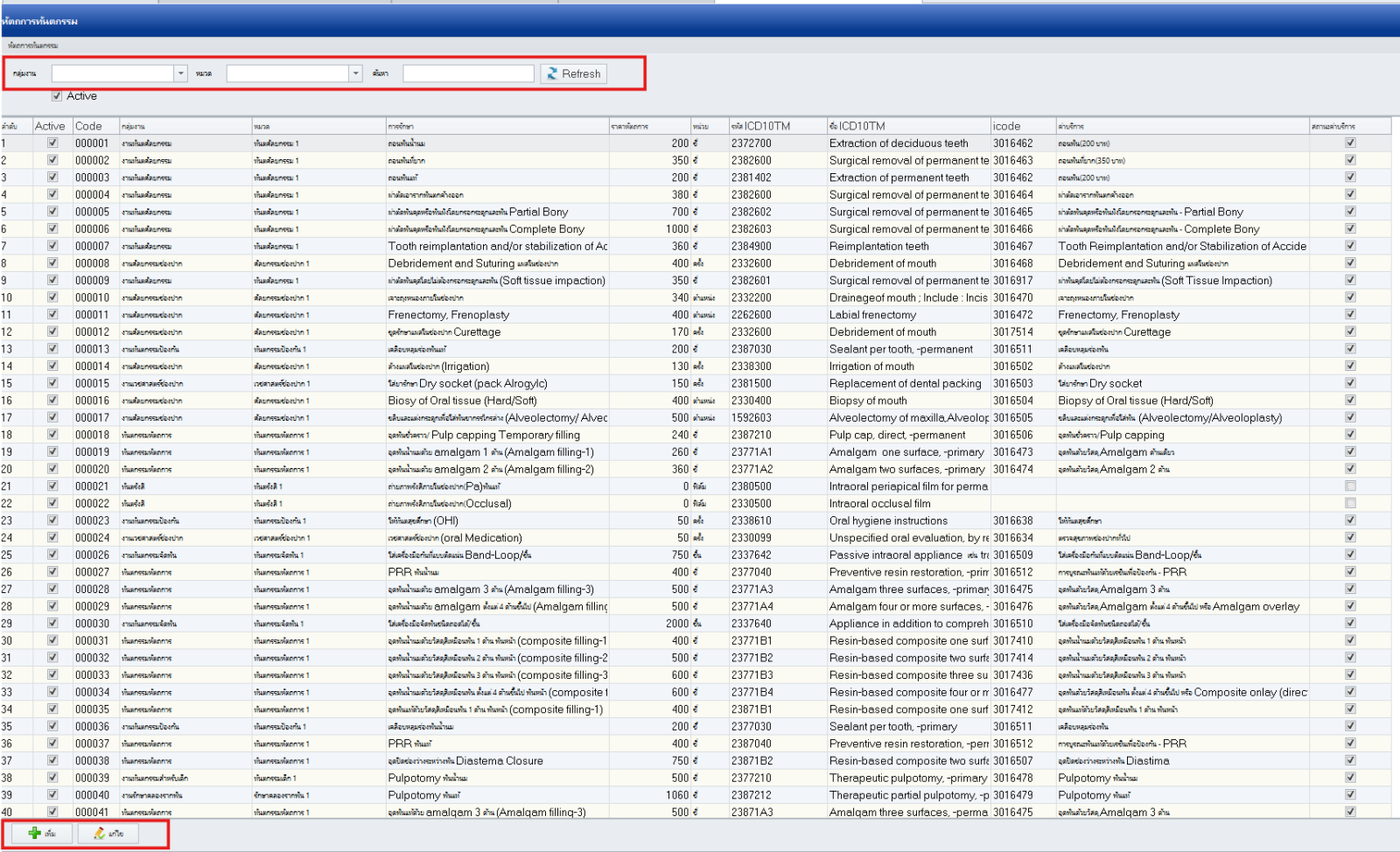Select code cell 000036
Screen dimensions: 1400x852
(x=94, y=726)
